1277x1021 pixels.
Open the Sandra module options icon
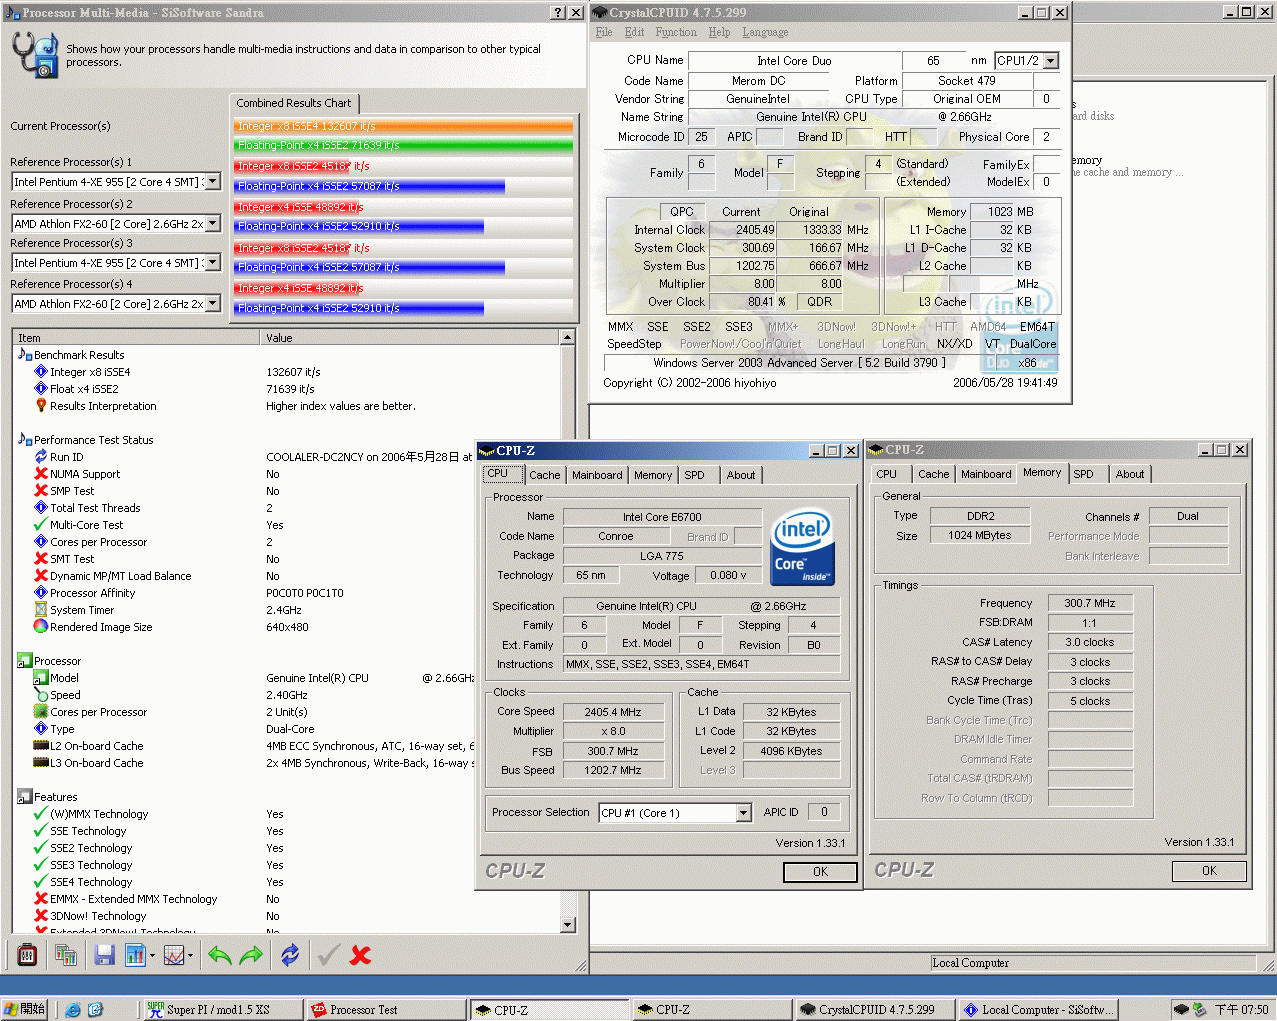[27, 955]
